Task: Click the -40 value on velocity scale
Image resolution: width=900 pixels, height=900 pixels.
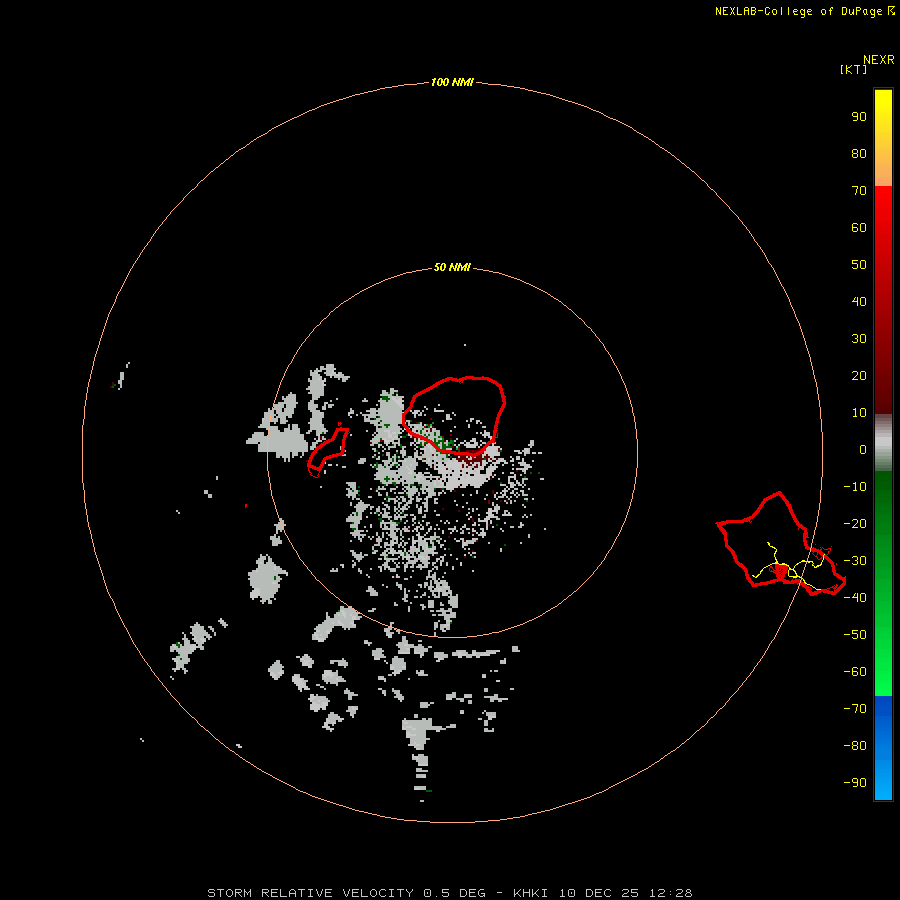Action: pyautogui.click(x=855, y=598)
